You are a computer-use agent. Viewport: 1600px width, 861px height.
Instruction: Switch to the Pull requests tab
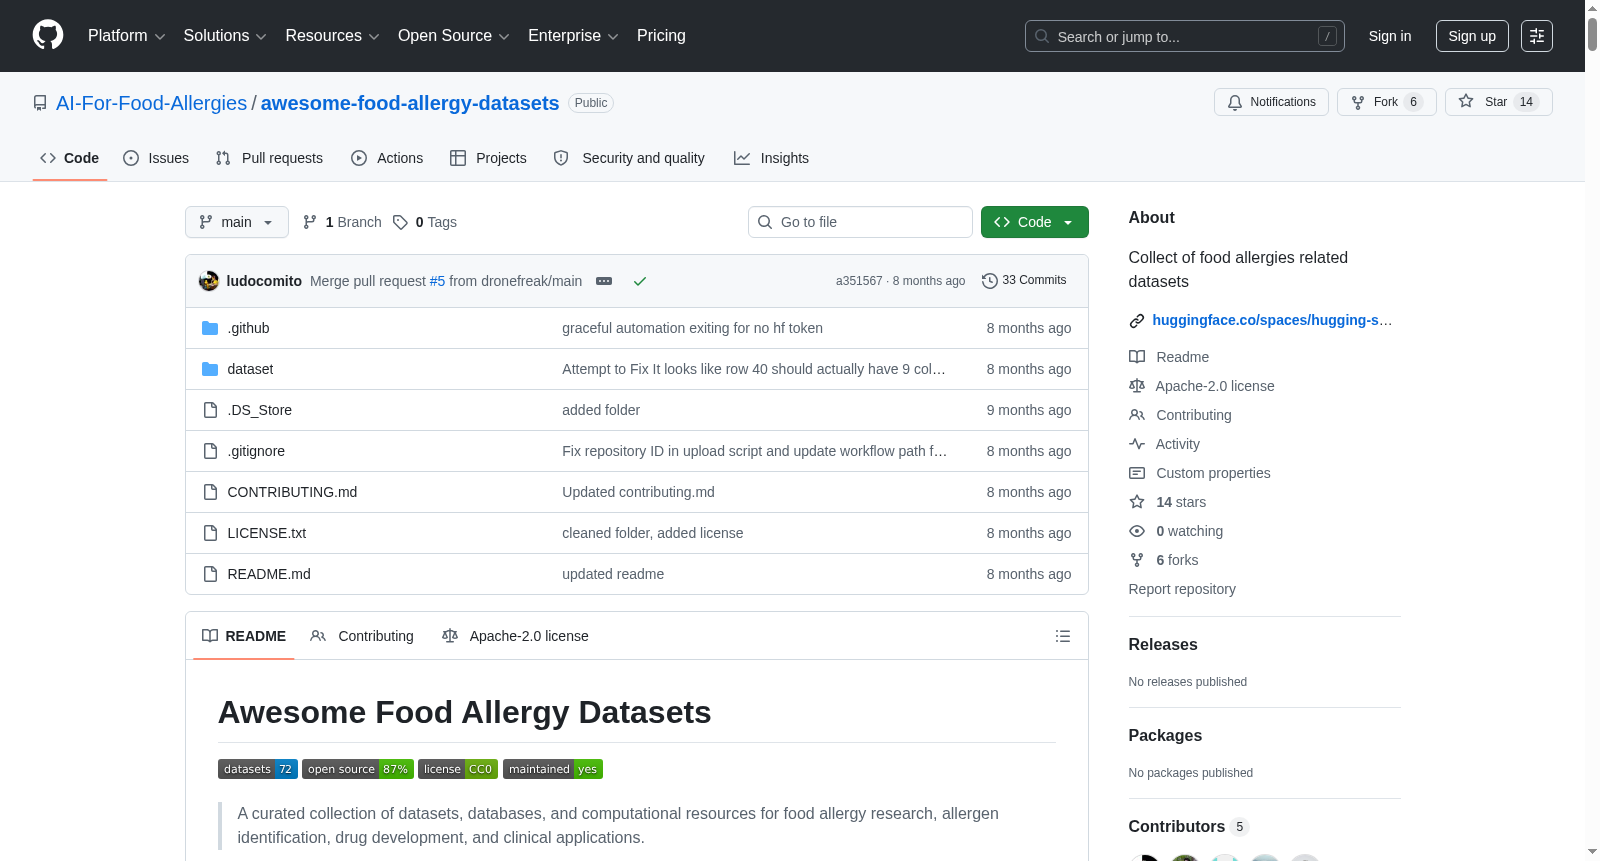click(269, 158)
